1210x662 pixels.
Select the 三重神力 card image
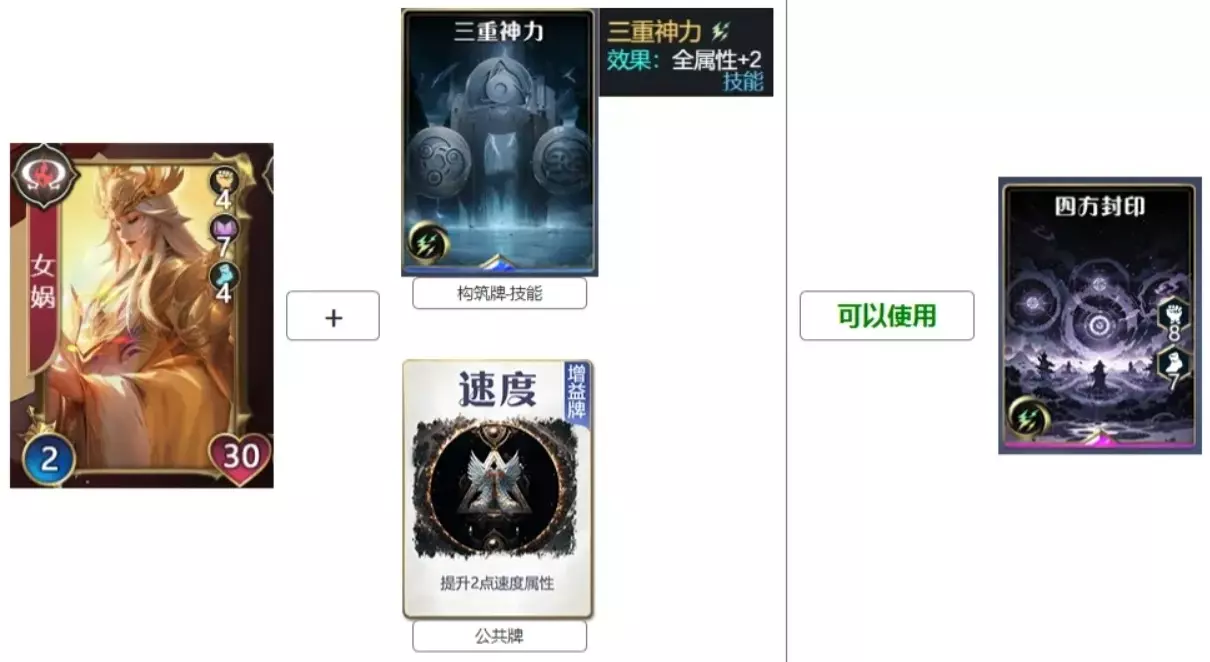499,142
